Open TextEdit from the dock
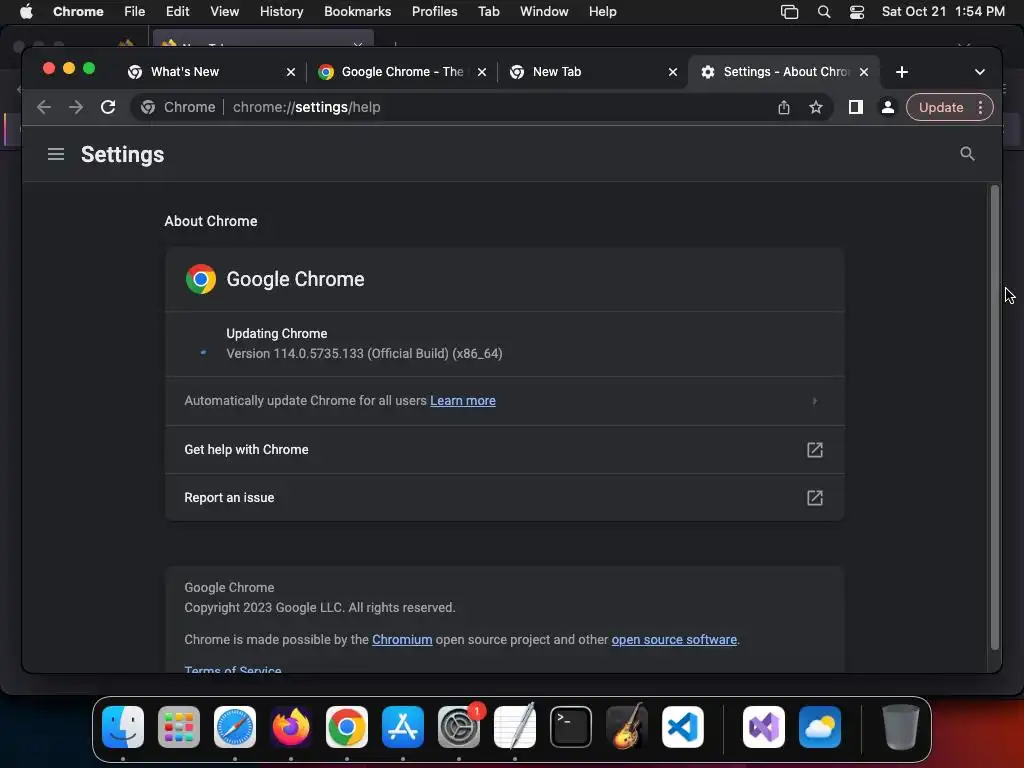The height and width of the screenshot is (768, 1024). point(515,727)
